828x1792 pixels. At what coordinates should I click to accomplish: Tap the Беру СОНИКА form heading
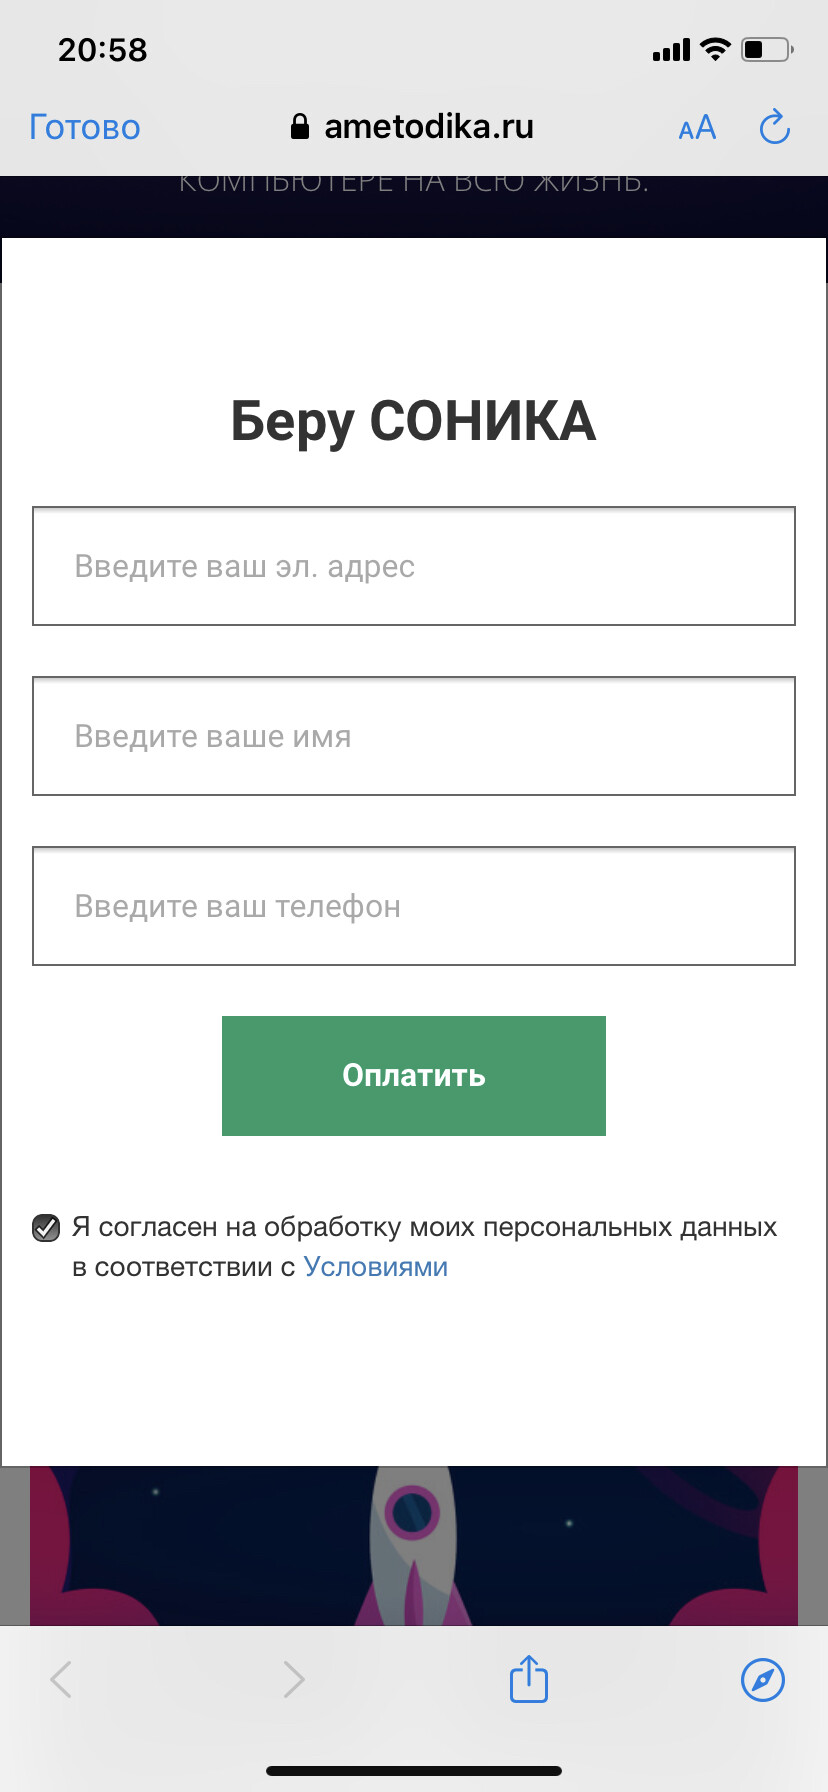click(414, 421)
